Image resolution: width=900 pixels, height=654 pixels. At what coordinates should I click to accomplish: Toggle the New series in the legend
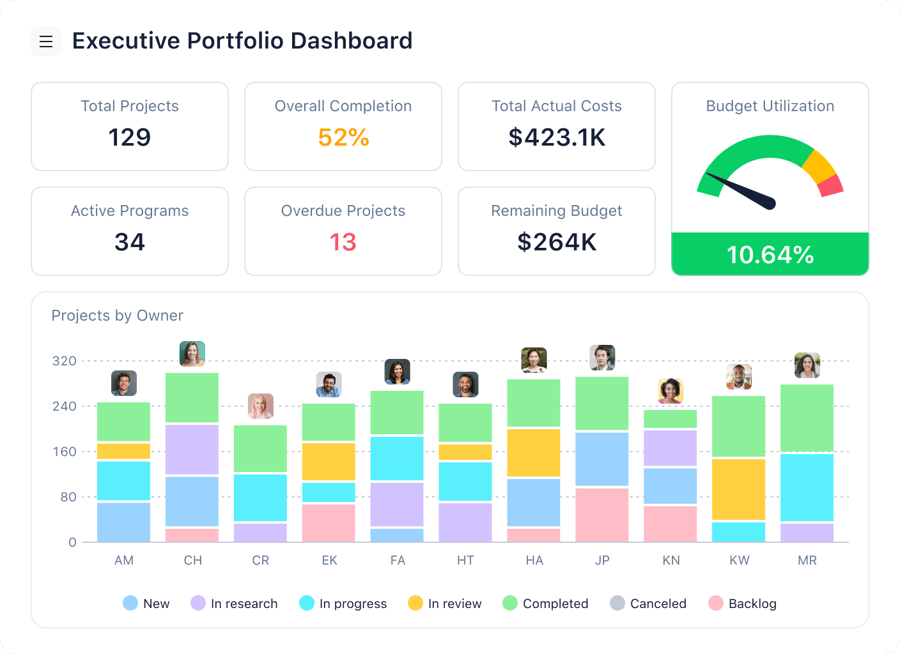pyautogui.click(x=146, y=603)
